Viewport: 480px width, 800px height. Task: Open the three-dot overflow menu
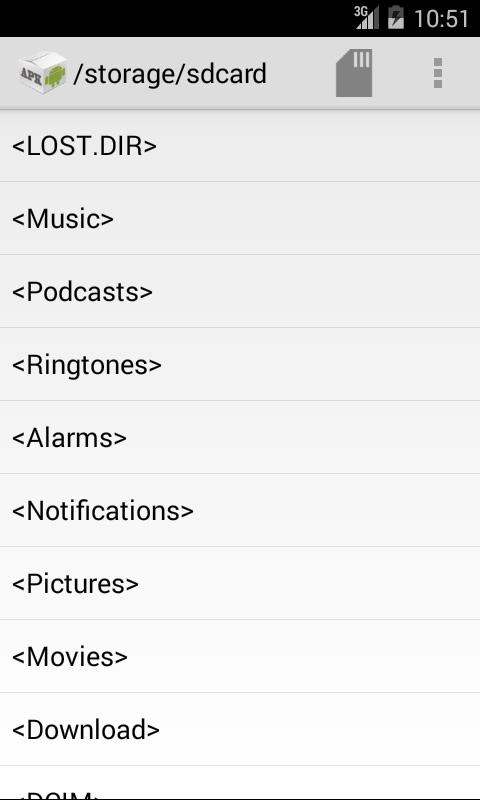[438, 73]
